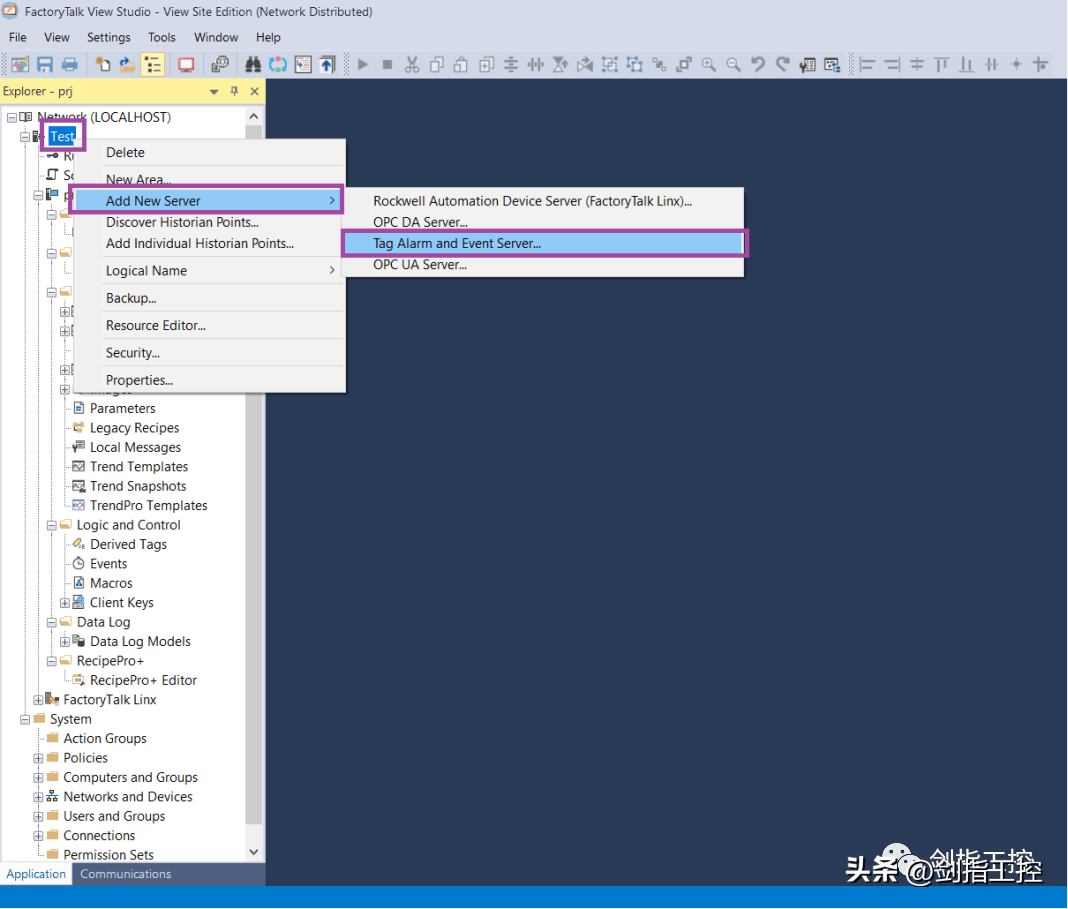Screen dimensions: 1068x909
Task: Expand the FactoryTalk Linx tree node
Action: point(38,700)
